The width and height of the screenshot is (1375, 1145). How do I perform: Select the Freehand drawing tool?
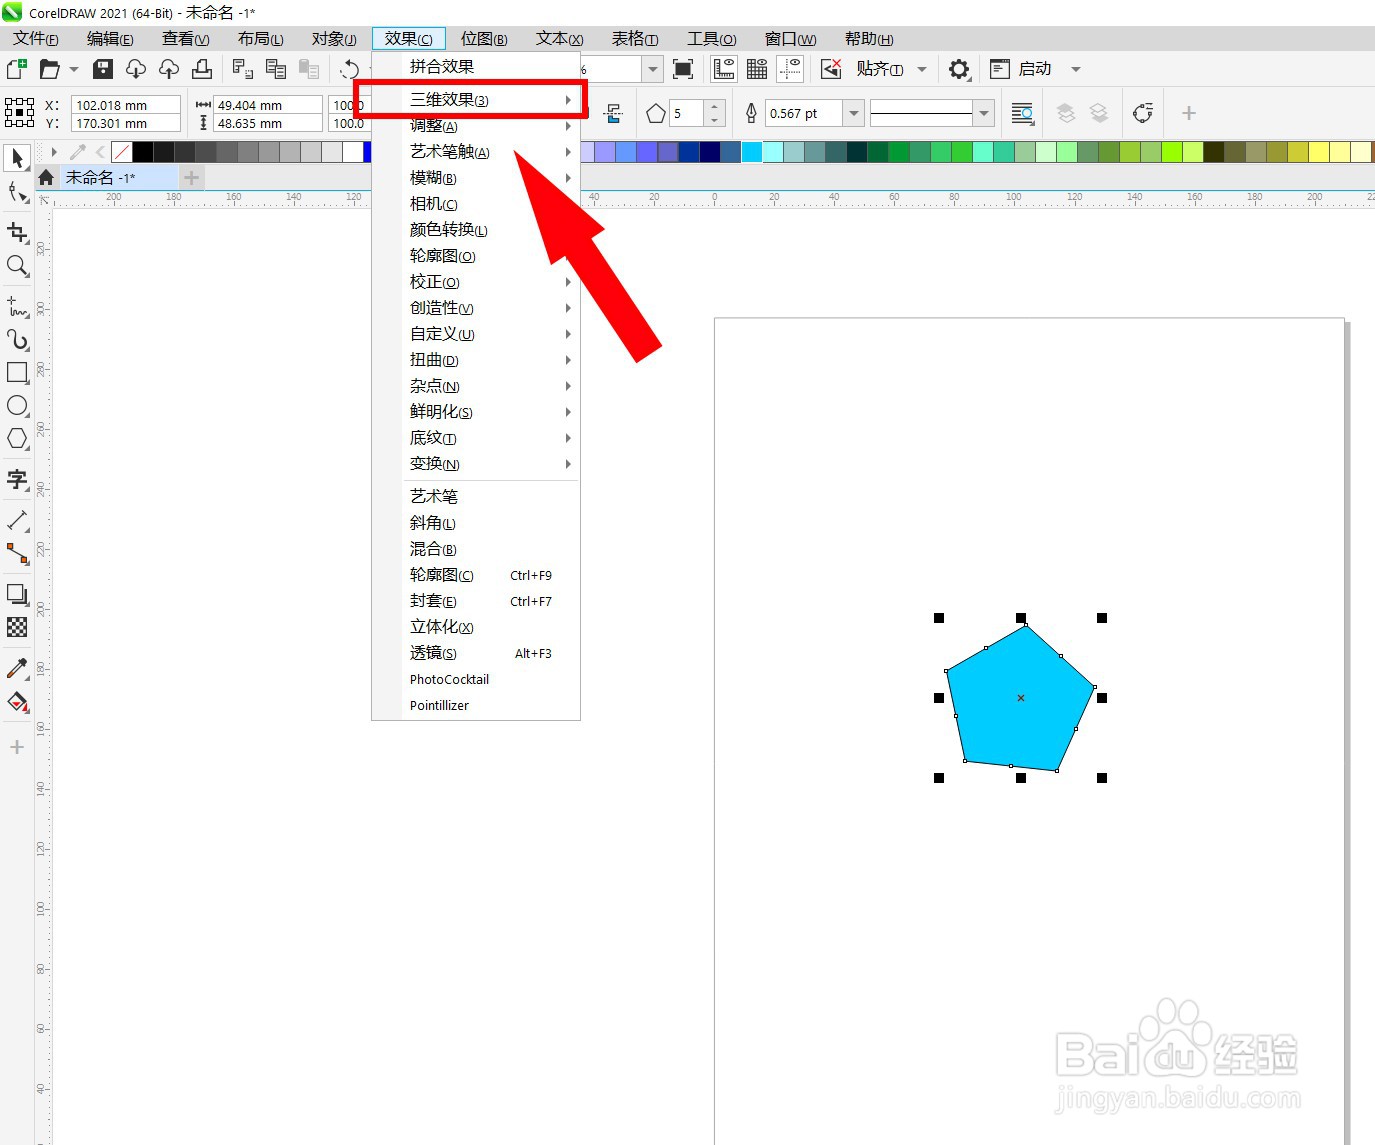tap(17, 306)
